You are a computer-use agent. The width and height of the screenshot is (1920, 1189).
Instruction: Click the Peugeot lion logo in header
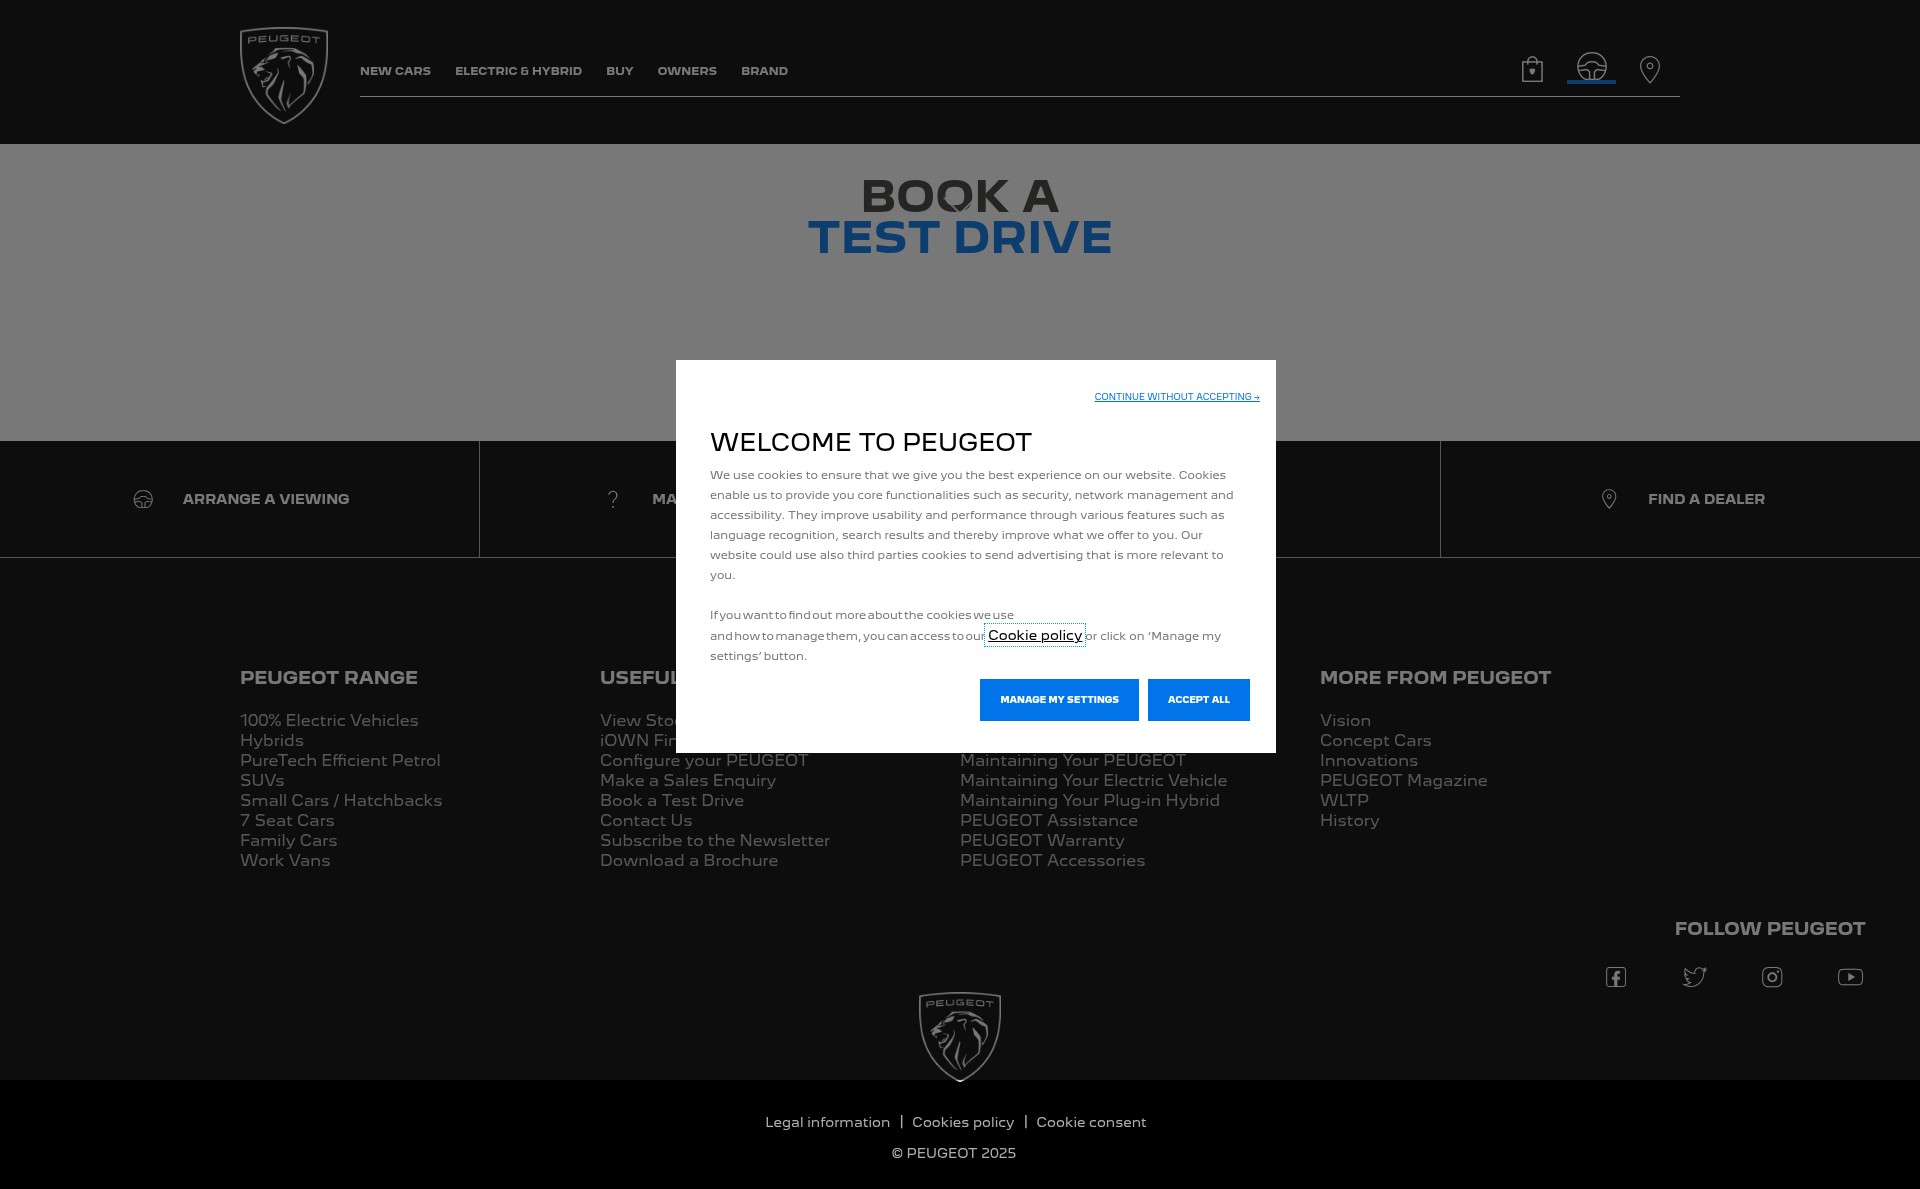click(284, 76)
